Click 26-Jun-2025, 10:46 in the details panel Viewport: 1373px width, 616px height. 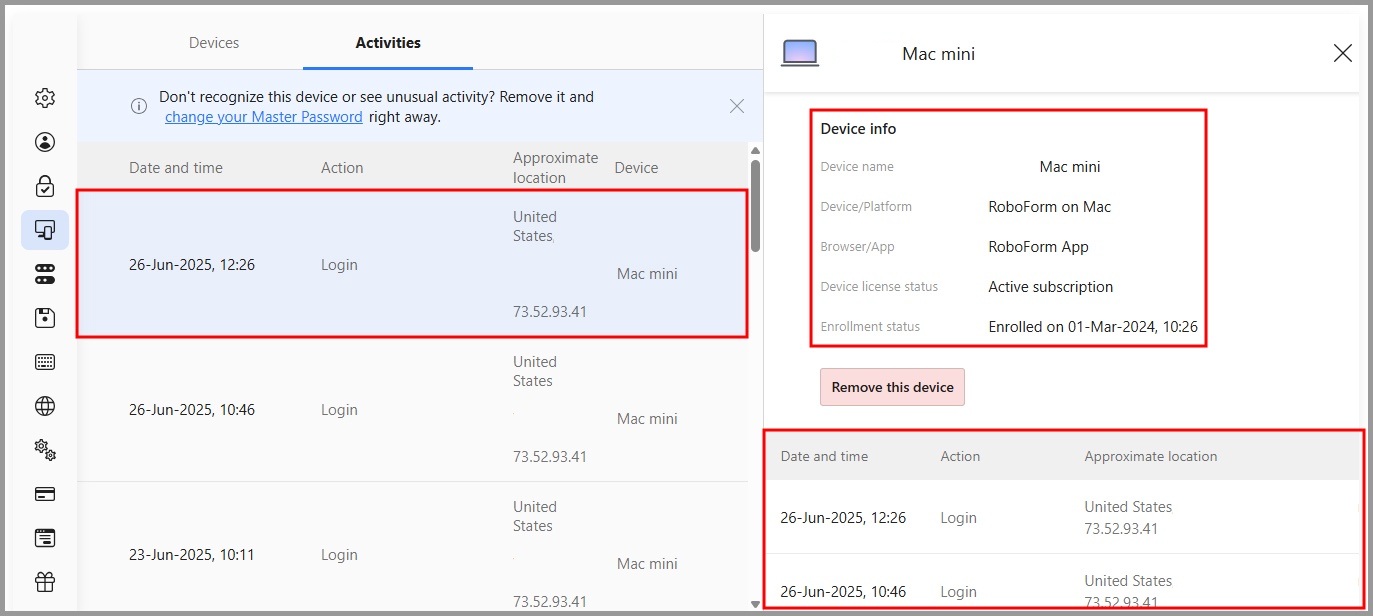click(x=843, y=592)
